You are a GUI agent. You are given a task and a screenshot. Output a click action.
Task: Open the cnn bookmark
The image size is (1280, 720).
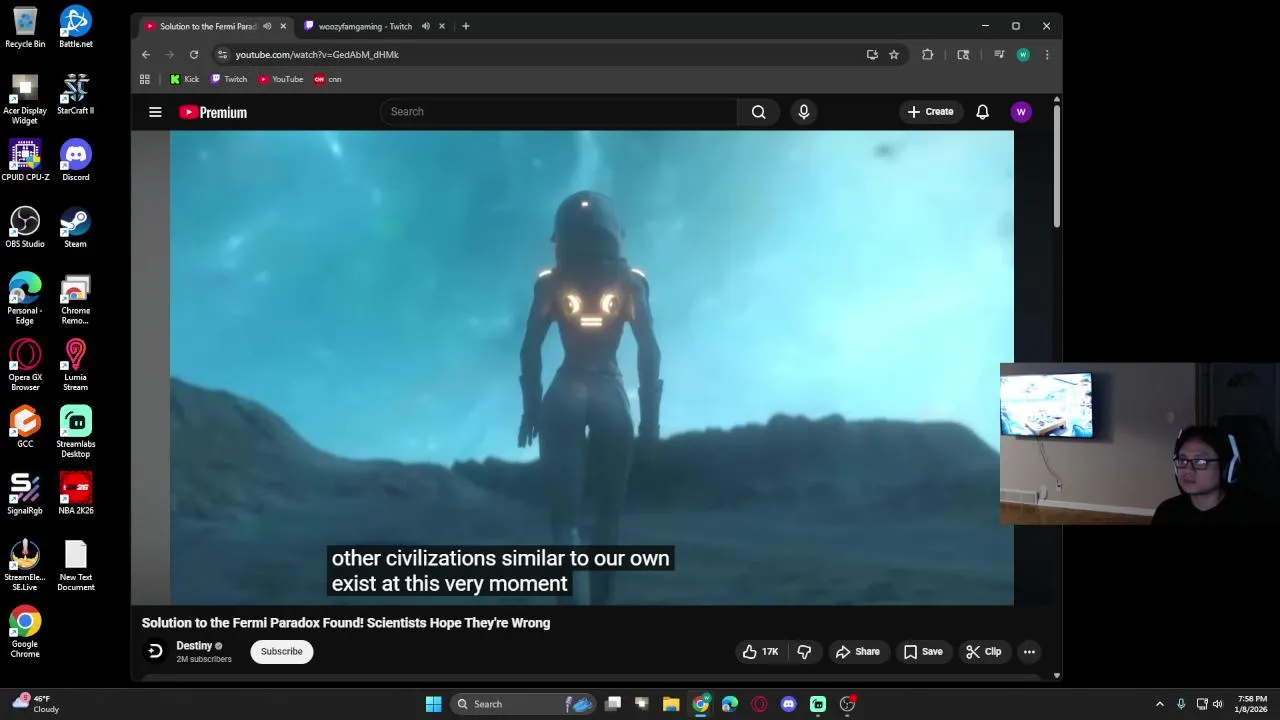point(328,79)
